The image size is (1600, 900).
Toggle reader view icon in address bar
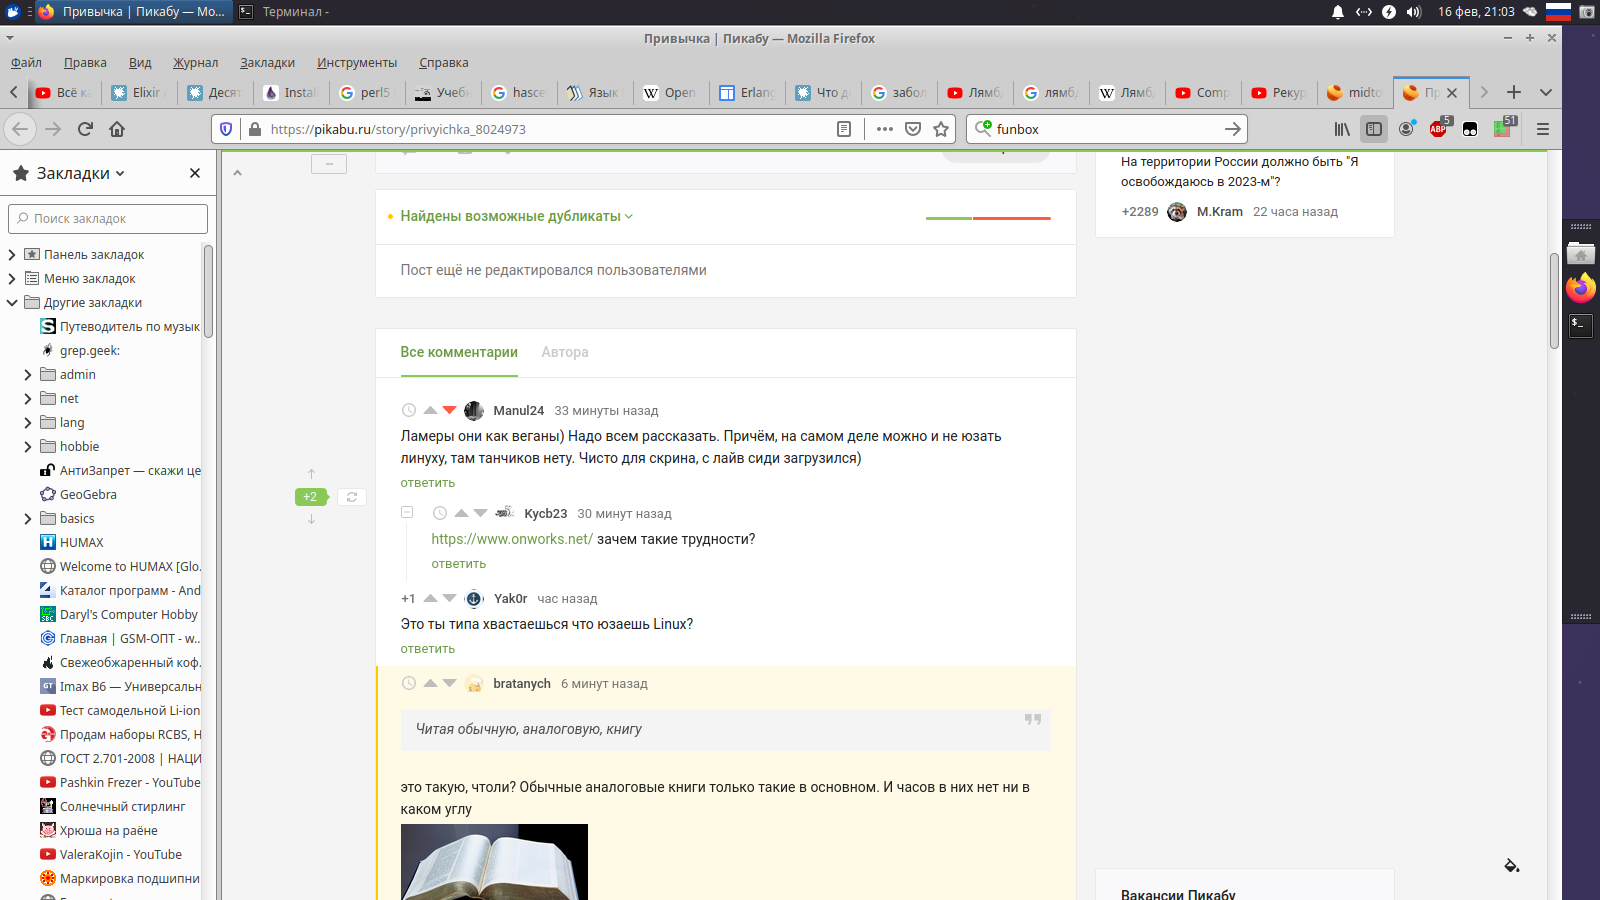844,129
